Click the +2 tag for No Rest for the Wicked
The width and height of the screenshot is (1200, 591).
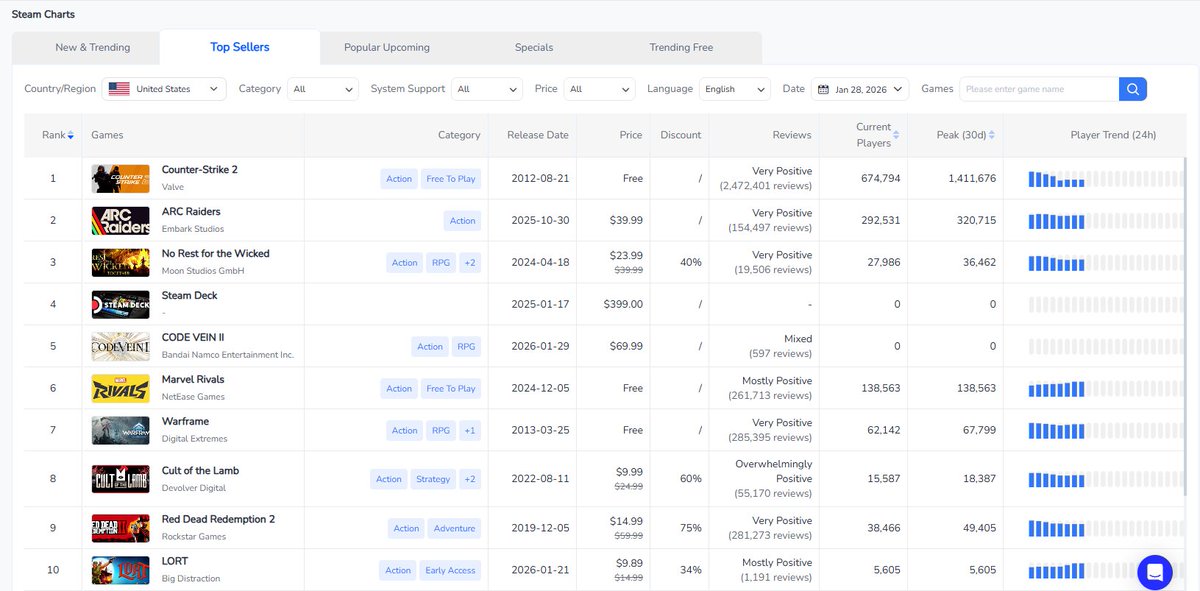click(470, 263)
